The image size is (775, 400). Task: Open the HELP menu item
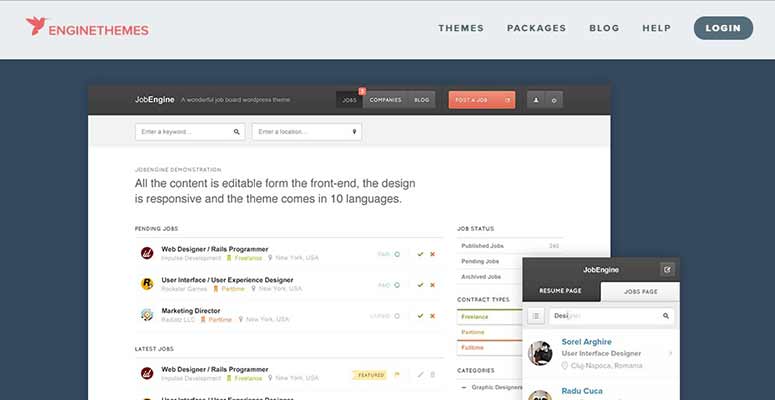point(656,28)
